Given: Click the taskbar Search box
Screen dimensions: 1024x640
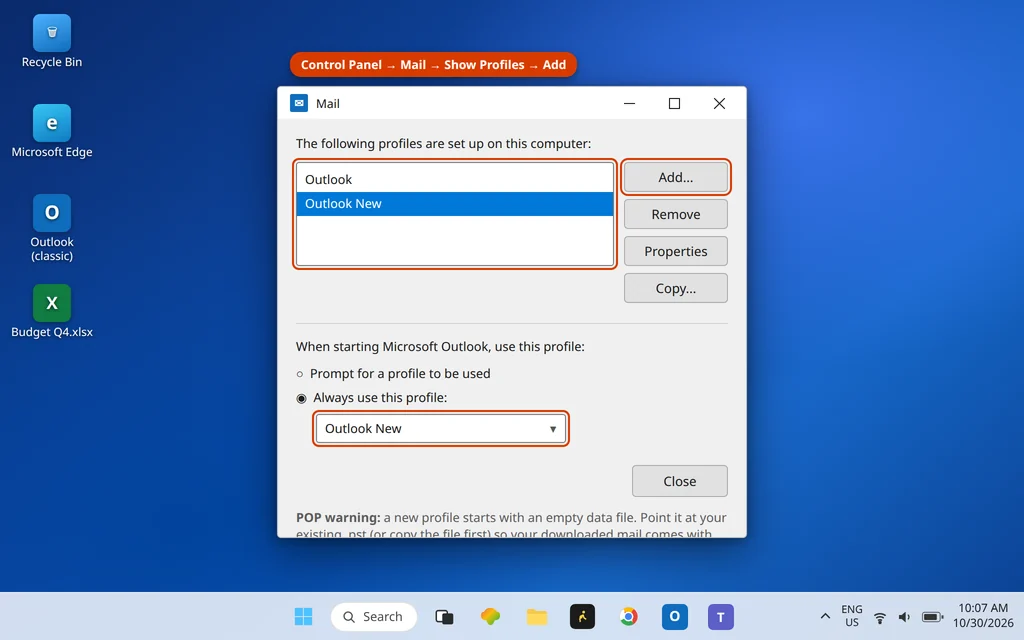Looking at the screenshot, I should coord(374,616).
